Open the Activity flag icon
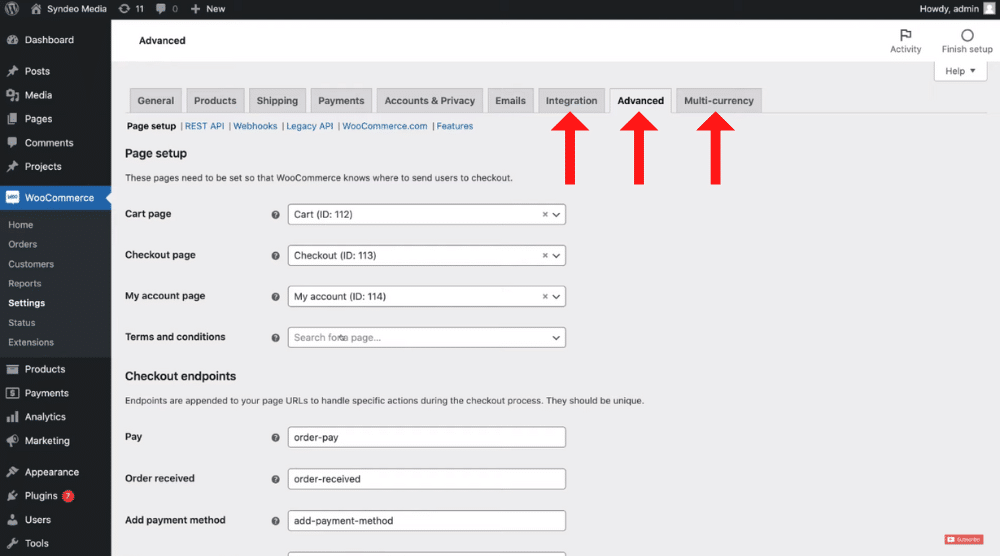The height and width of the screenshot is (556, 1000). coord(906,35)
